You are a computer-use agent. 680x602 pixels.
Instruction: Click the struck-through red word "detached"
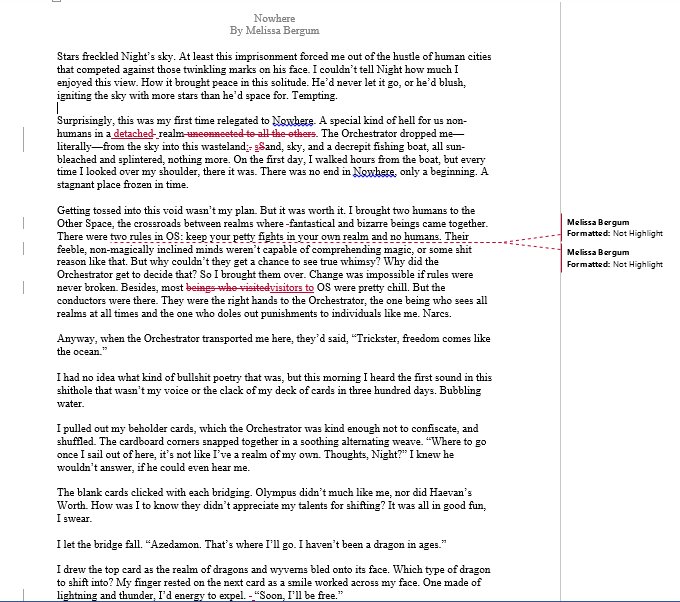tap(134, 133)
